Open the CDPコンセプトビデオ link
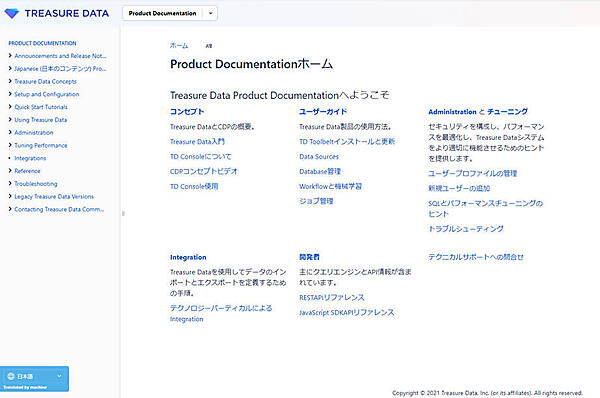The height and width of the screenshot is (398, 600). 204,171
